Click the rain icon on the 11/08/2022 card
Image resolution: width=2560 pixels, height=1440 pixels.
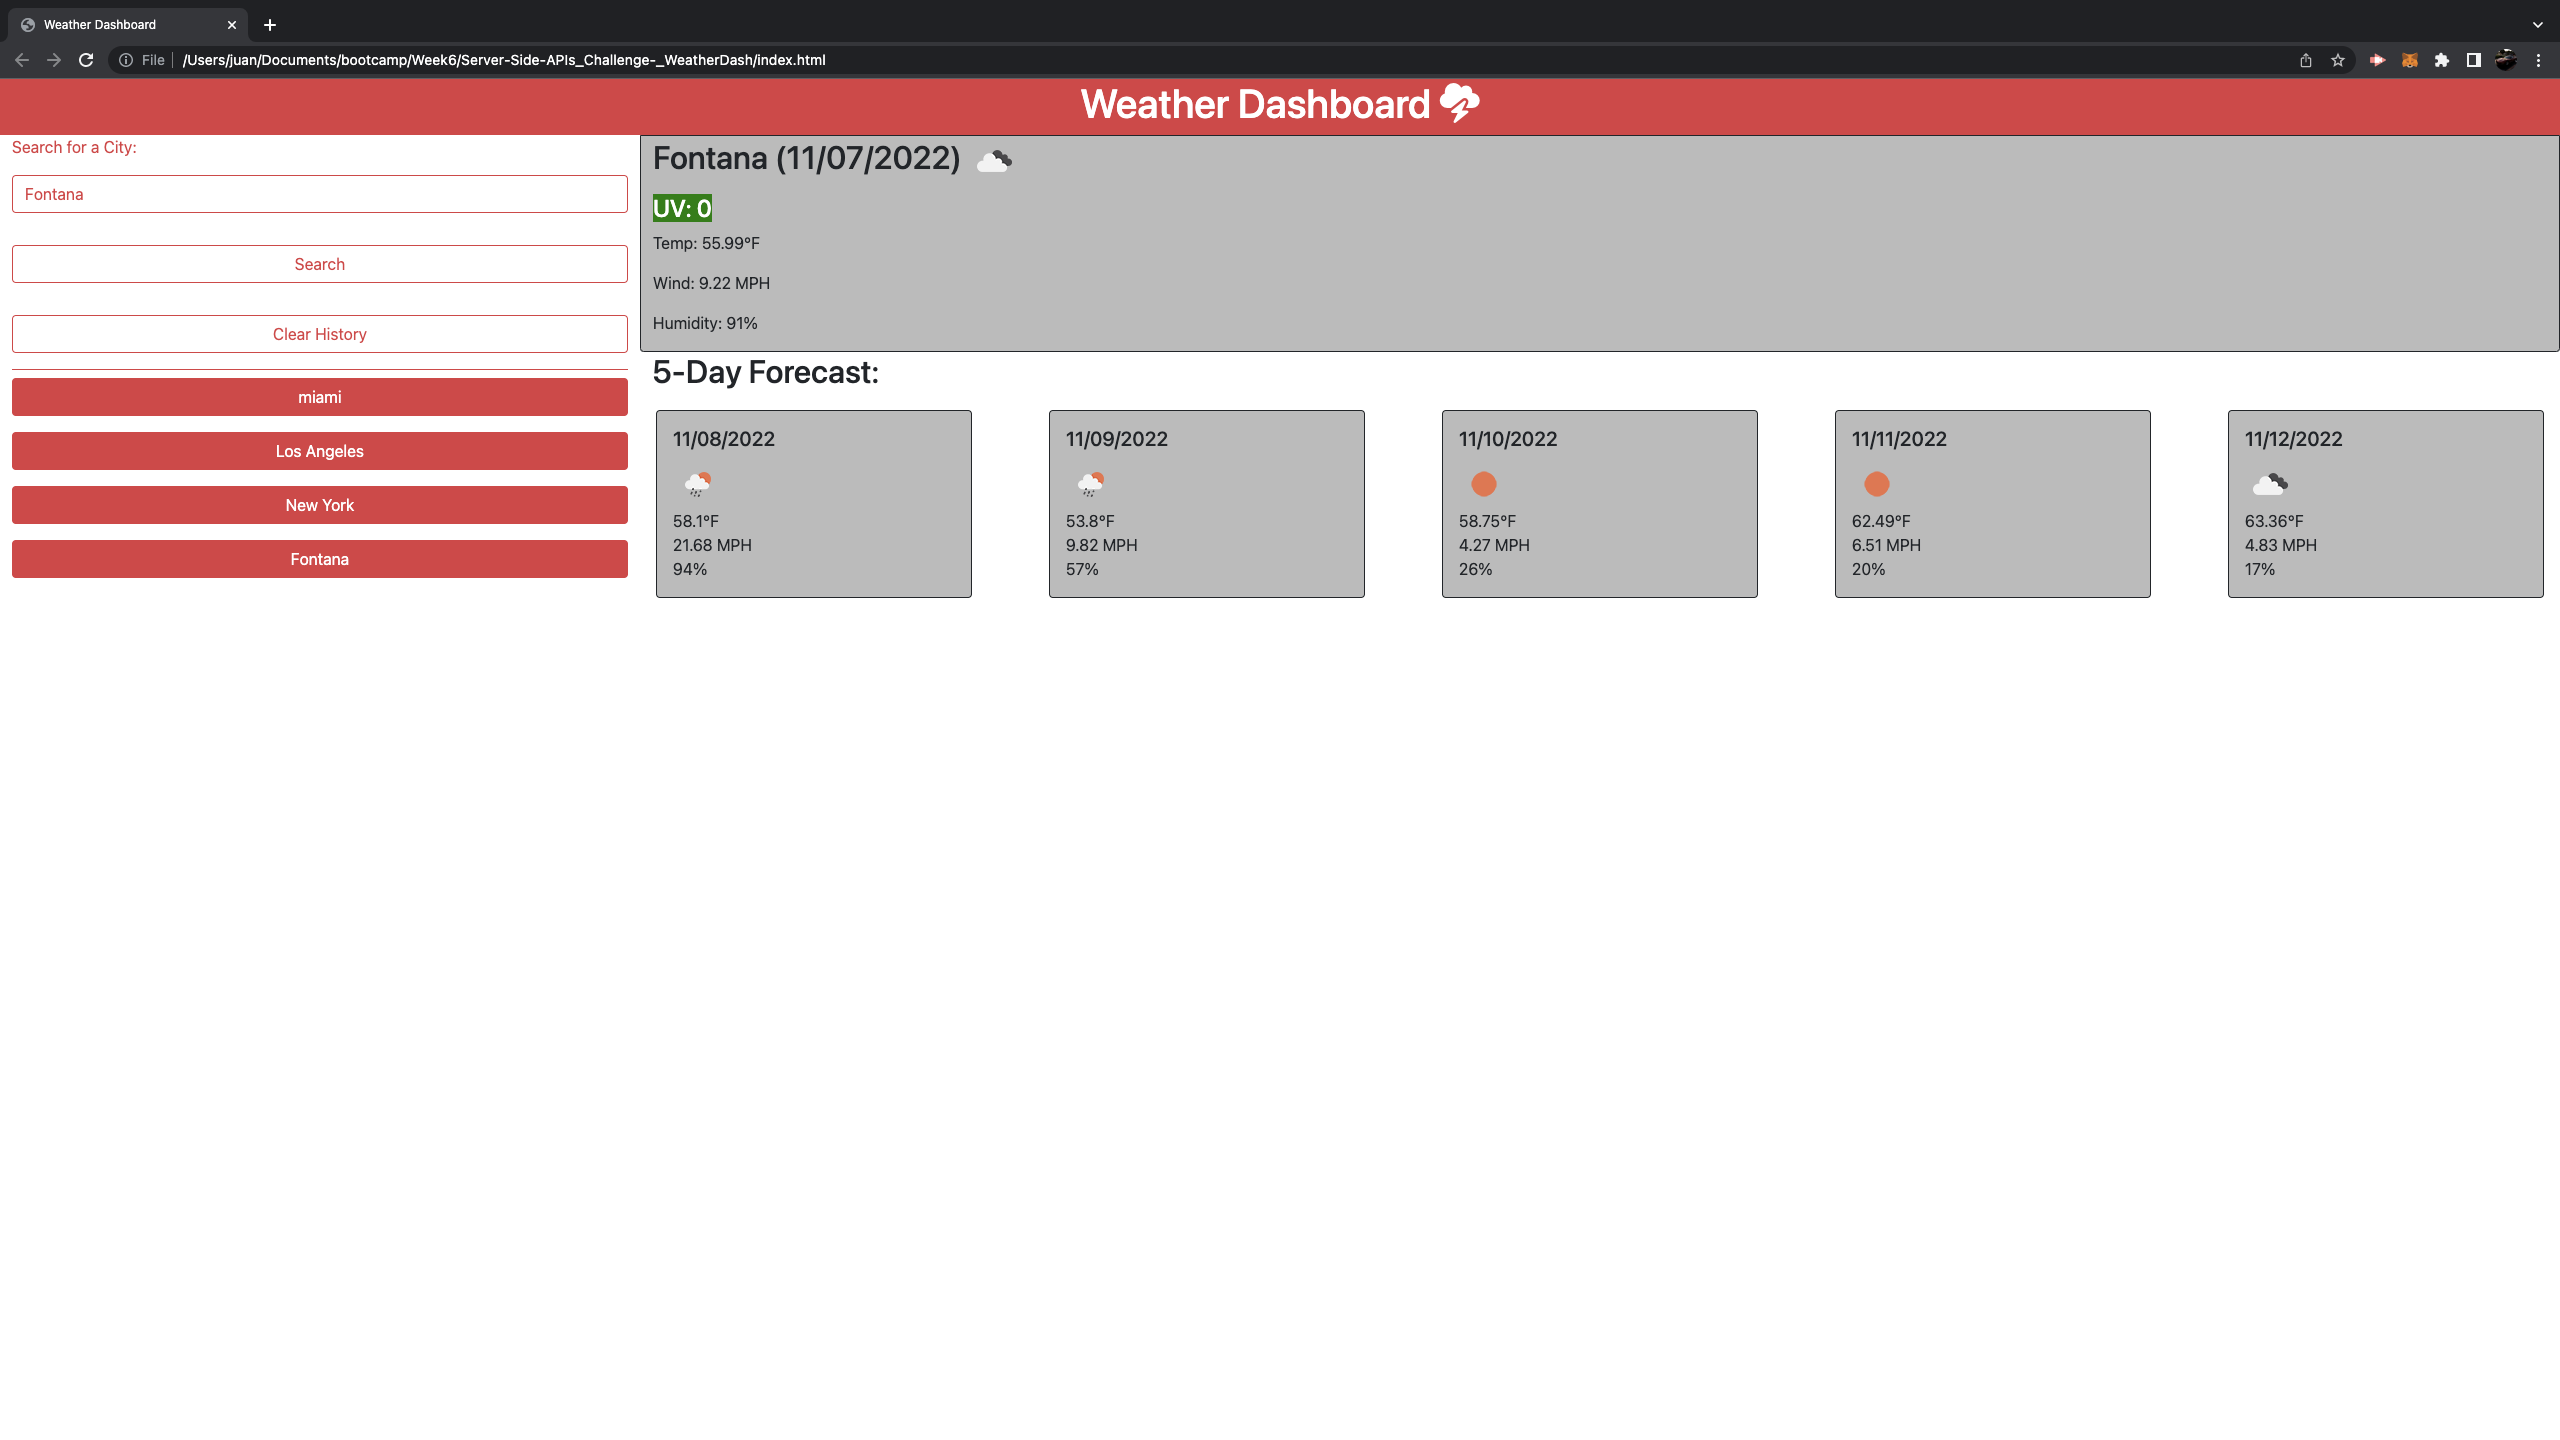click(x=697, y=484)
